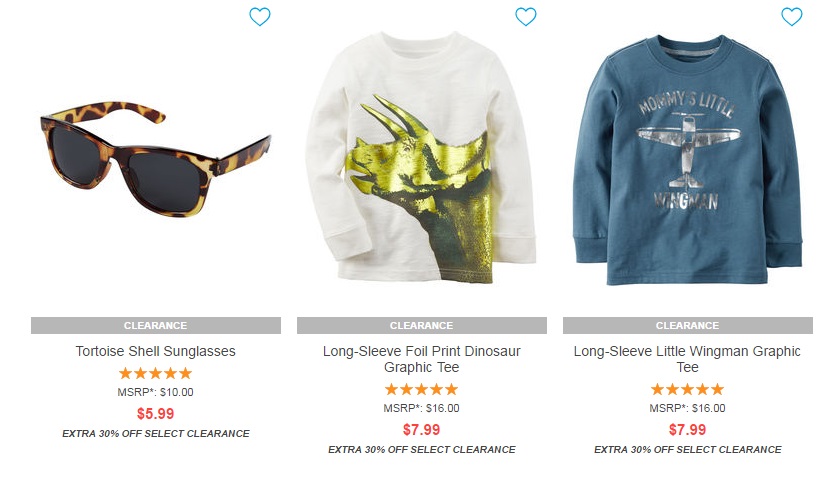Viewport: 832px width, 477px height.
Task: Click the Clearance banner under the dinosaur tee
Action: (421, 326)
